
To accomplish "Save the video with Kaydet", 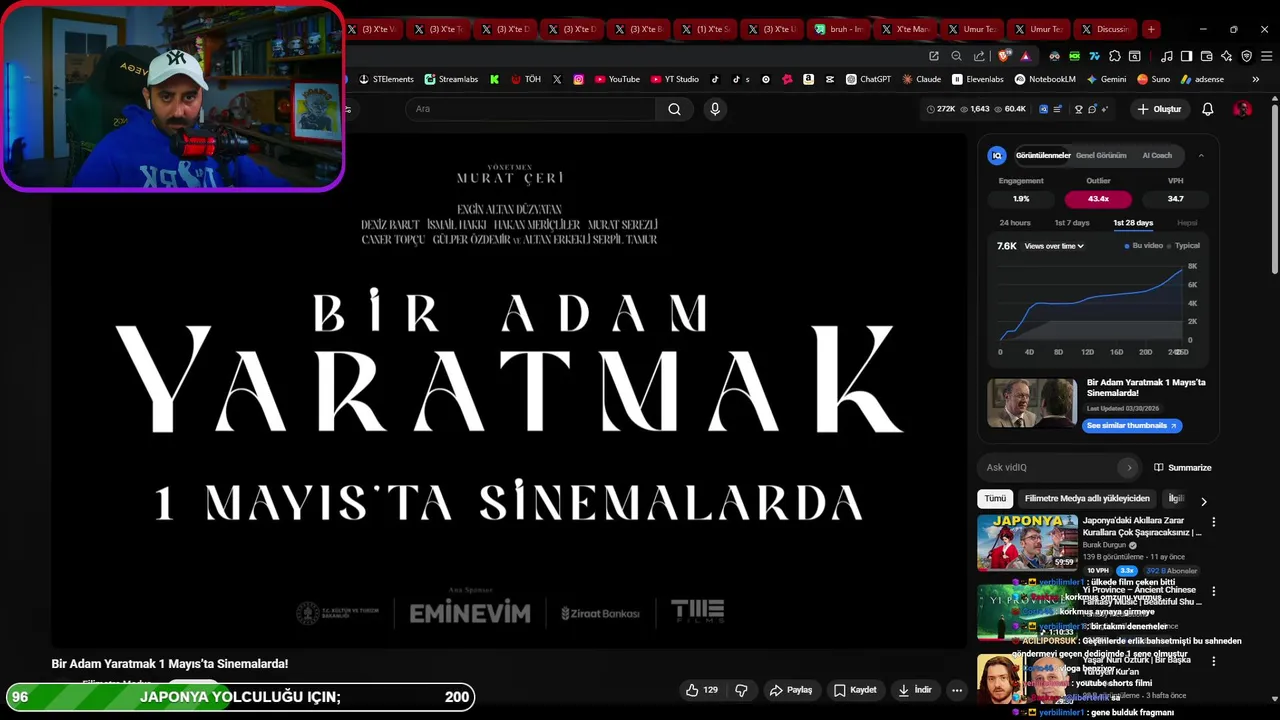I will click(856, 690).
